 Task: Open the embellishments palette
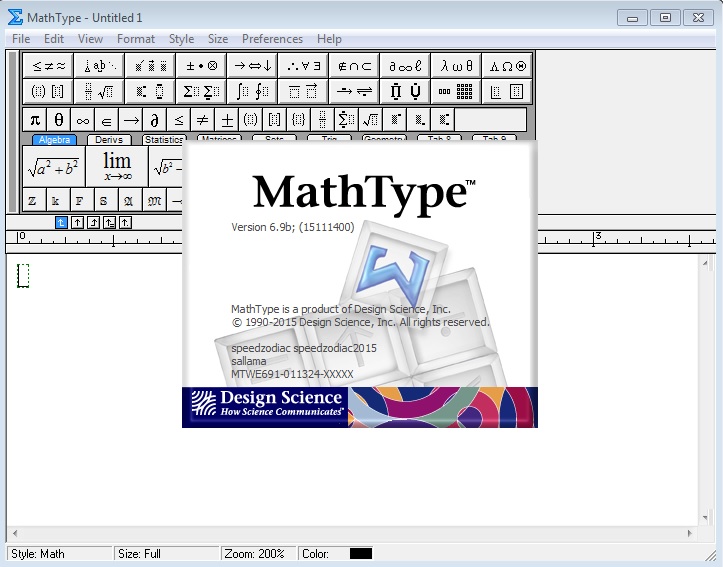[x=150, y=66]
